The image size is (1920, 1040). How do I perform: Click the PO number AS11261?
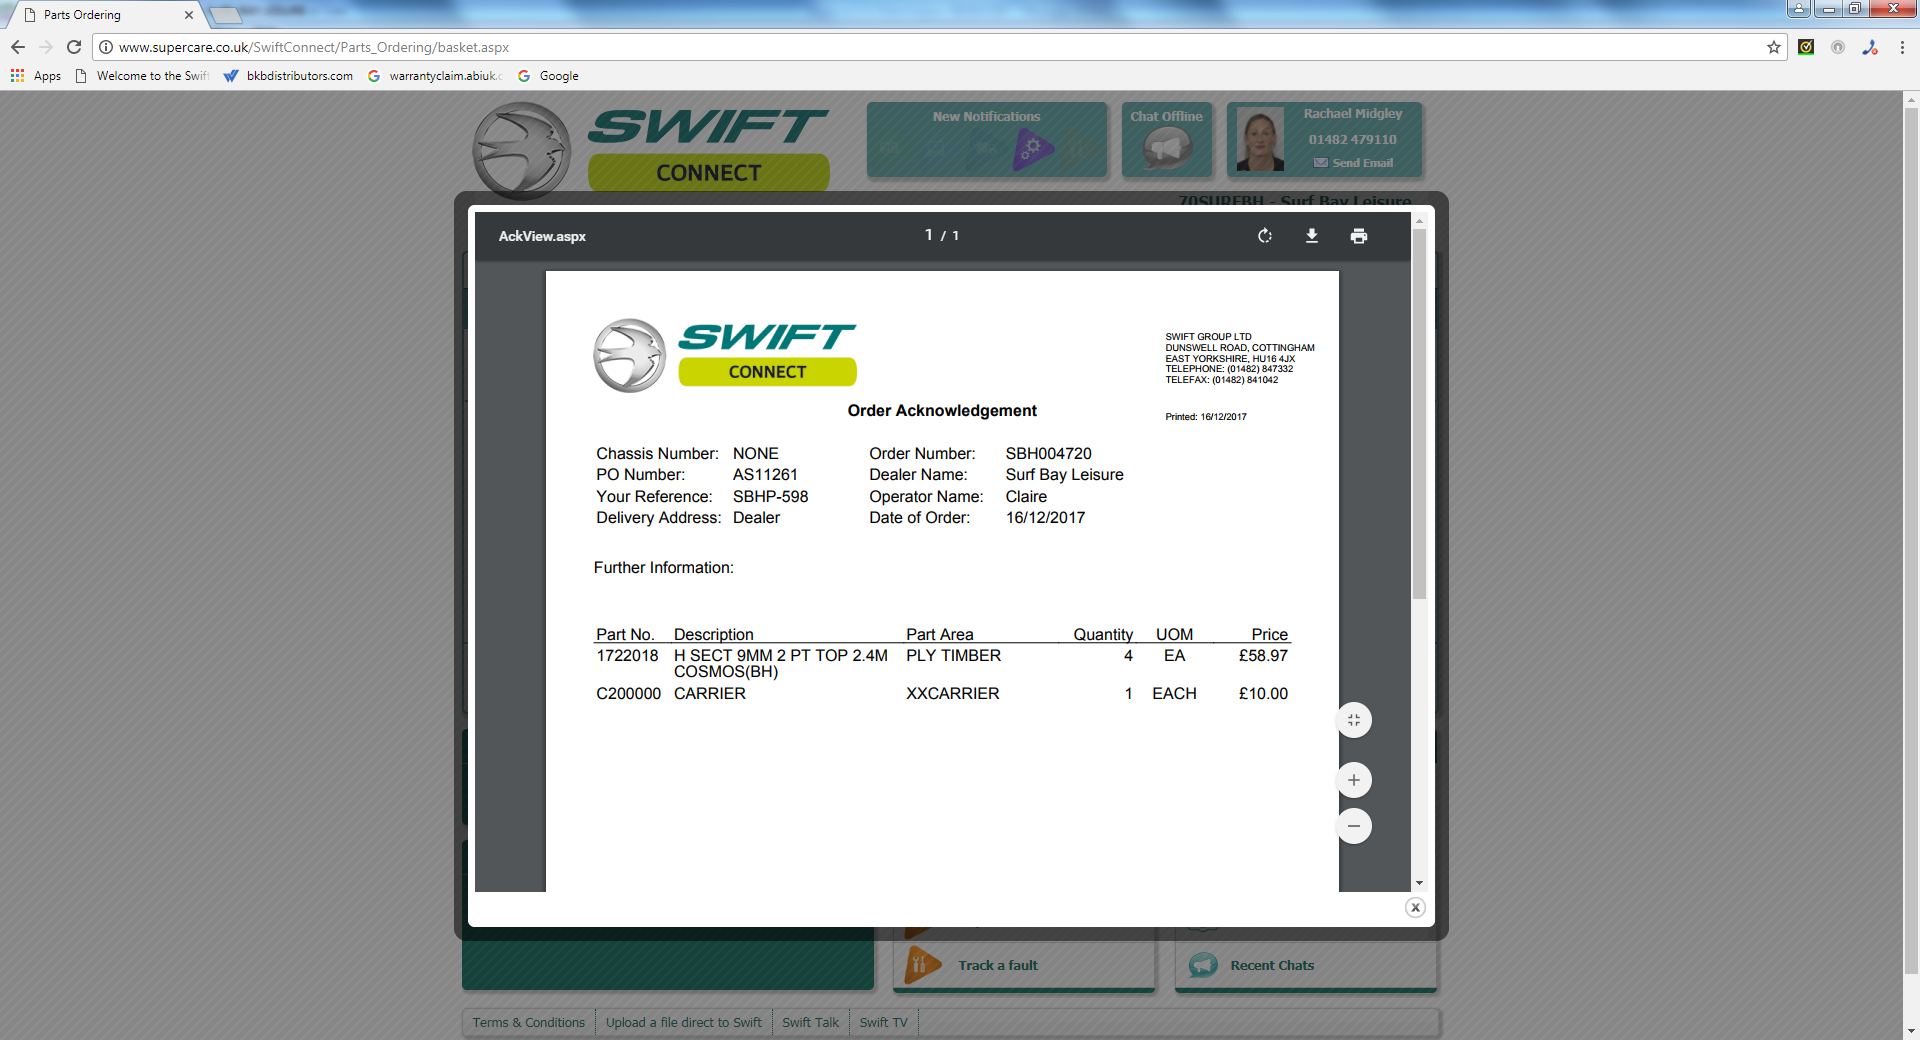pyautogui.click(x=765, y=475)
